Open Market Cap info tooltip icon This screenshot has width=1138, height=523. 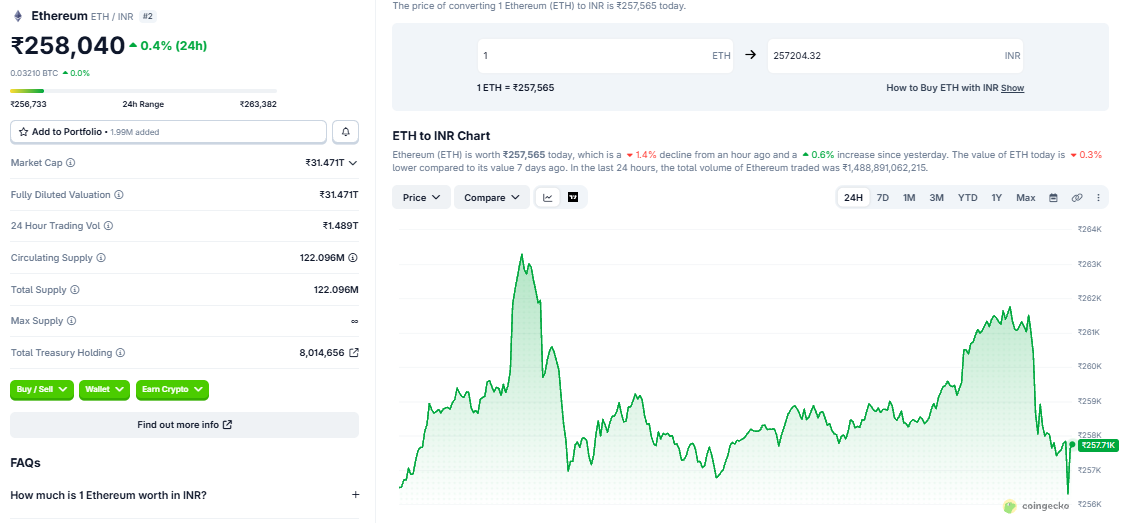pos(70,163)
